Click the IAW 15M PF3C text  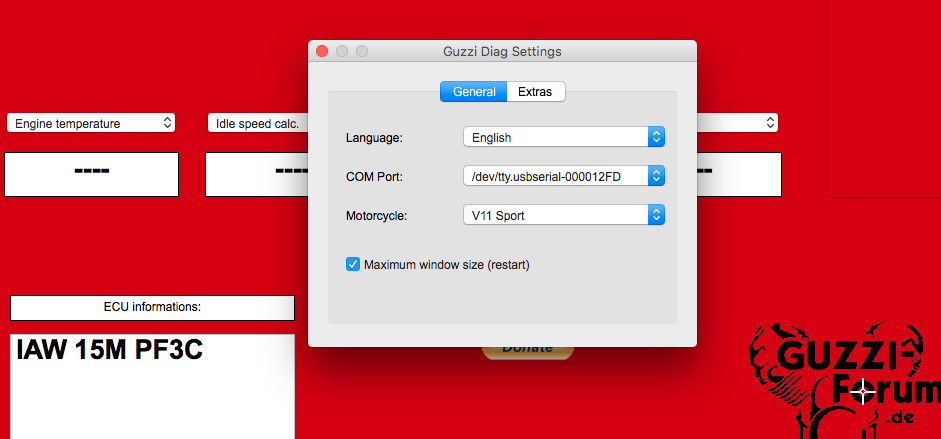(109, 350)
